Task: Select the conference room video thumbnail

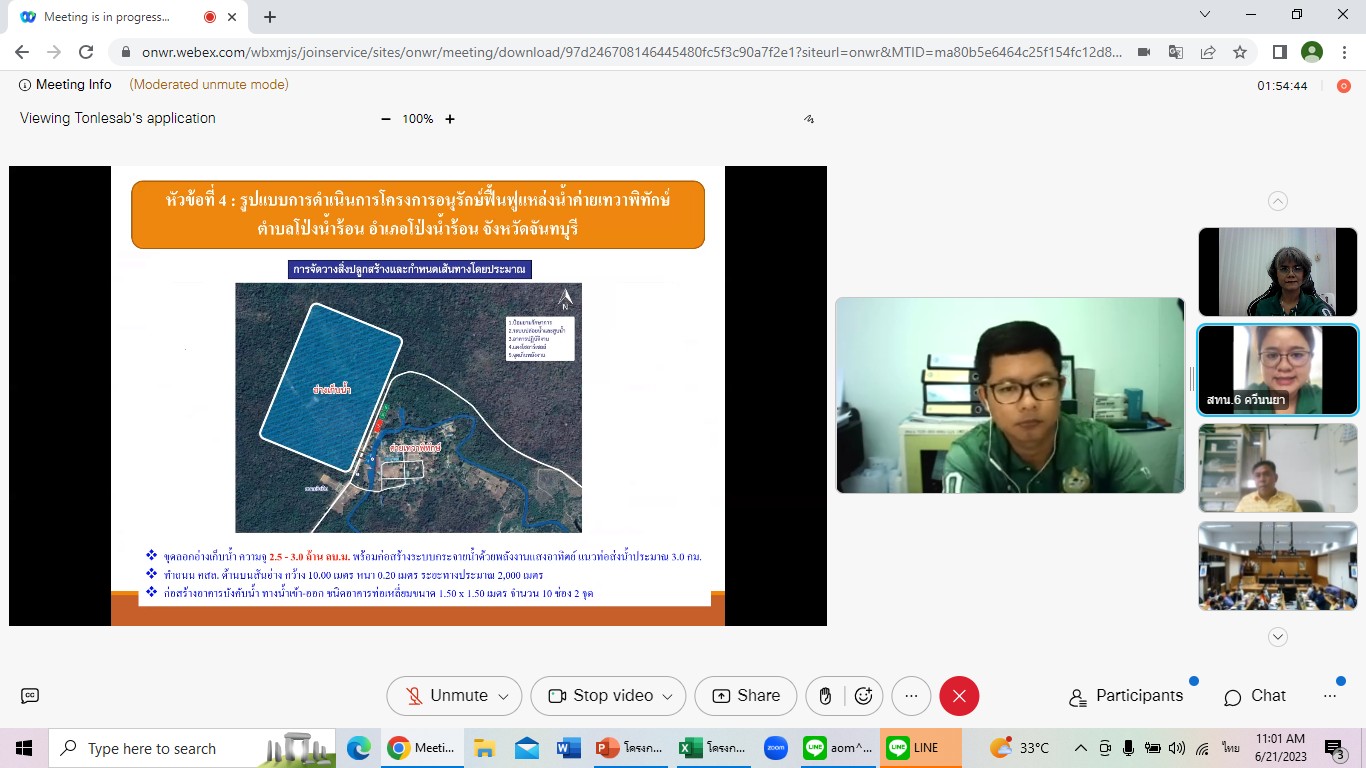Action: pyautogui.click(x=1278, y=566)
